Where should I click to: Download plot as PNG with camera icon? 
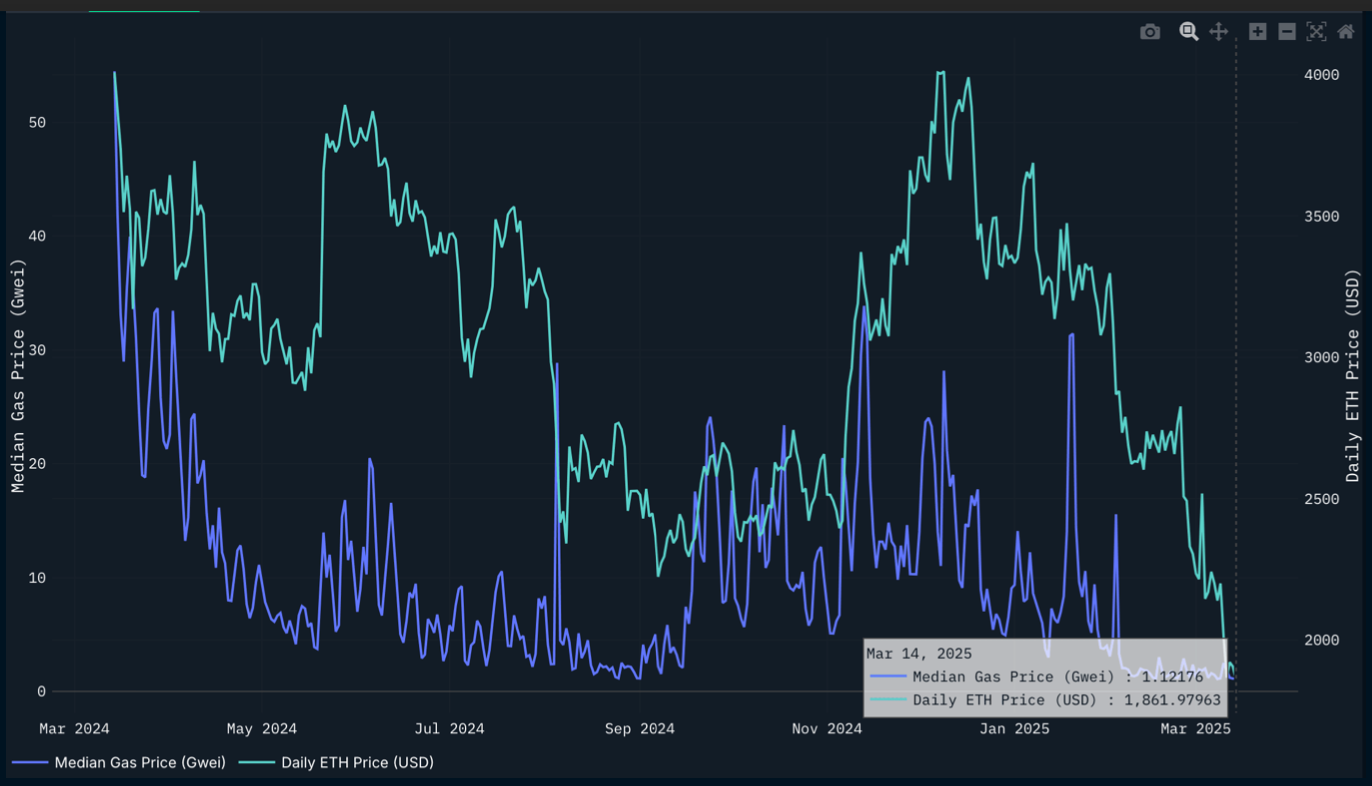[x=1150, y=32]
